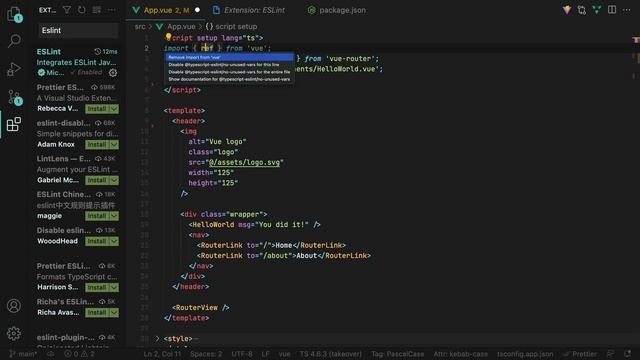Select show documentation for no-unused-vars
The image size is (640, 360).
(x=229, y=79)
